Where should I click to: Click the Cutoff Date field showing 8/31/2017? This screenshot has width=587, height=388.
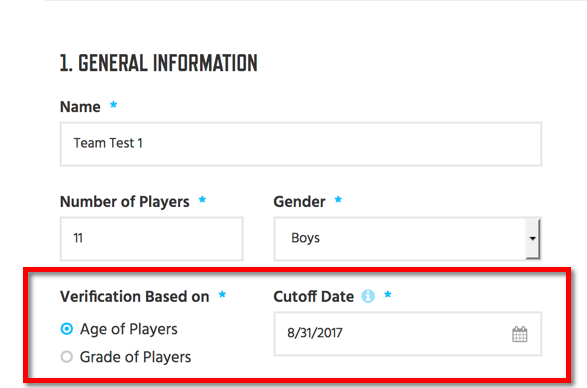408,334
